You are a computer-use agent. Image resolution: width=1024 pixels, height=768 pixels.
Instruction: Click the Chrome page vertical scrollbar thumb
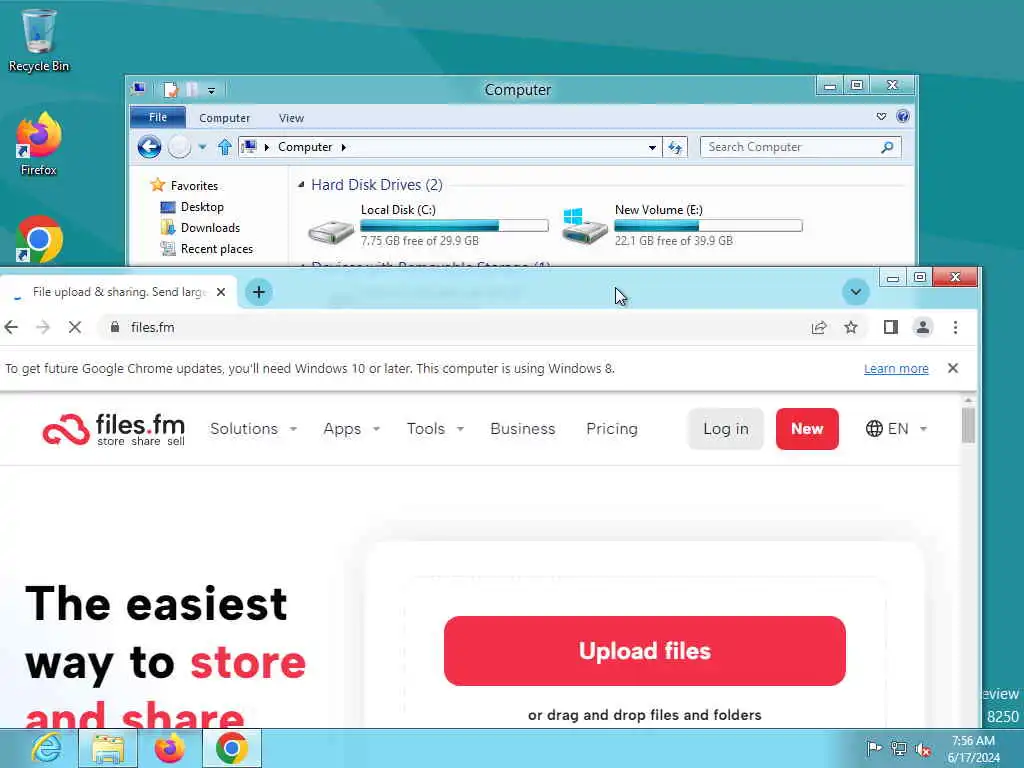pyautogui.click(x=968, y=425)
